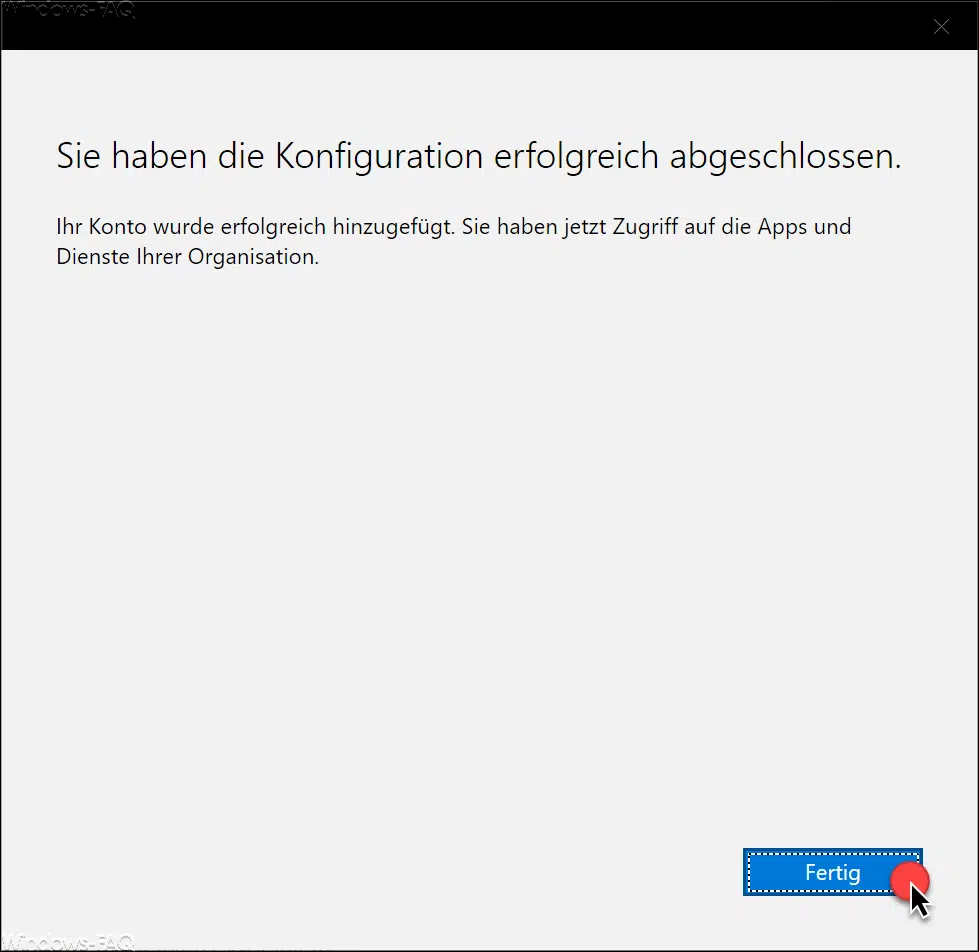The image size is (979, 952).
Task: Click the word "abgeschlossen" in the heading
Action: tap(784, 157)
